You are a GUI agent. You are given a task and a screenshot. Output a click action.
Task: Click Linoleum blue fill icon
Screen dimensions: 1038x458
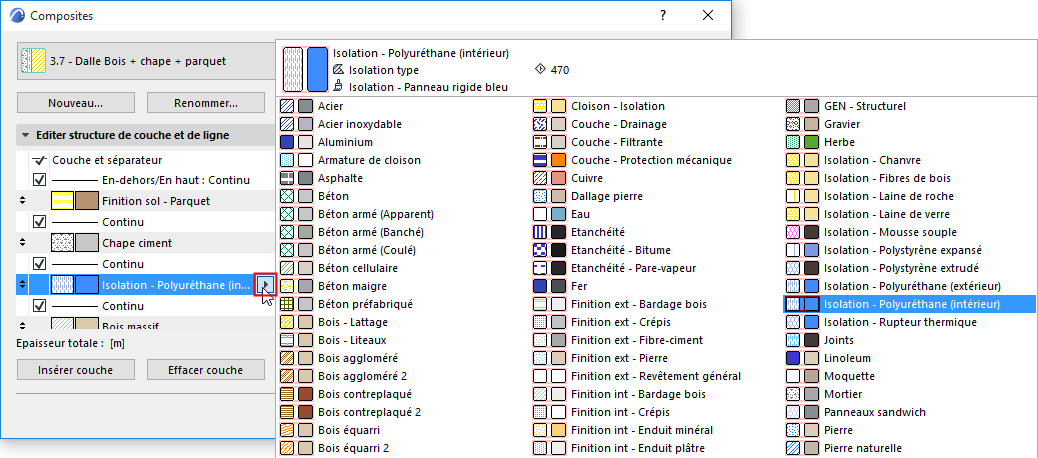click(x=792, y=358)
